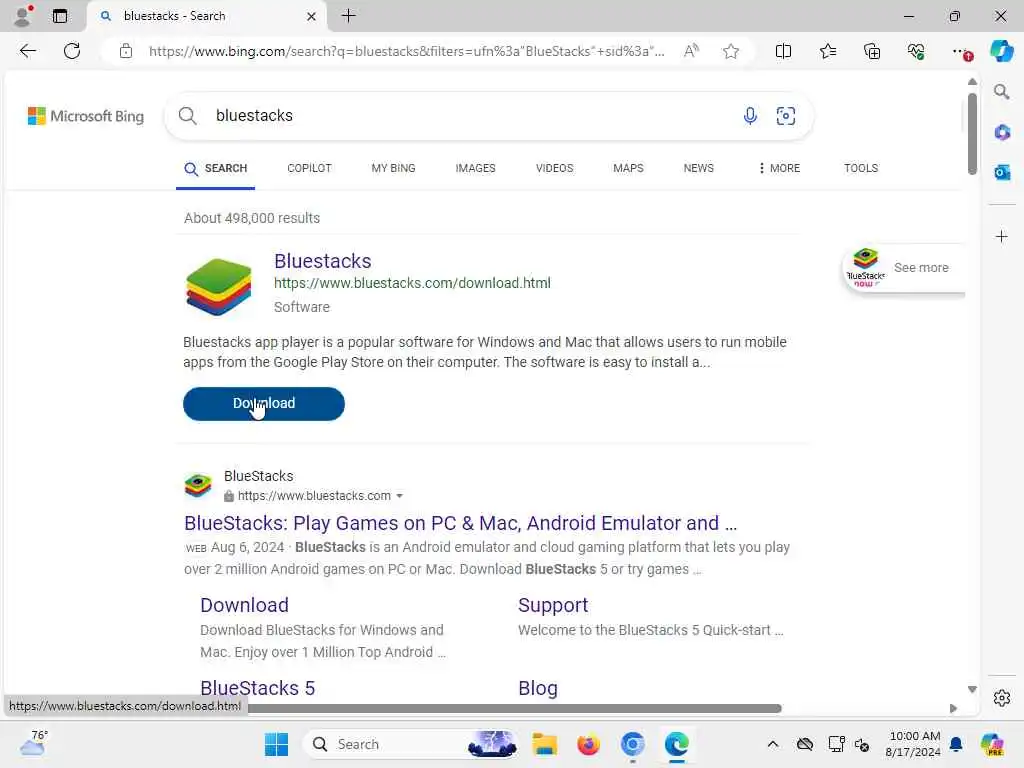Refresh the current page

pos(72,51)
